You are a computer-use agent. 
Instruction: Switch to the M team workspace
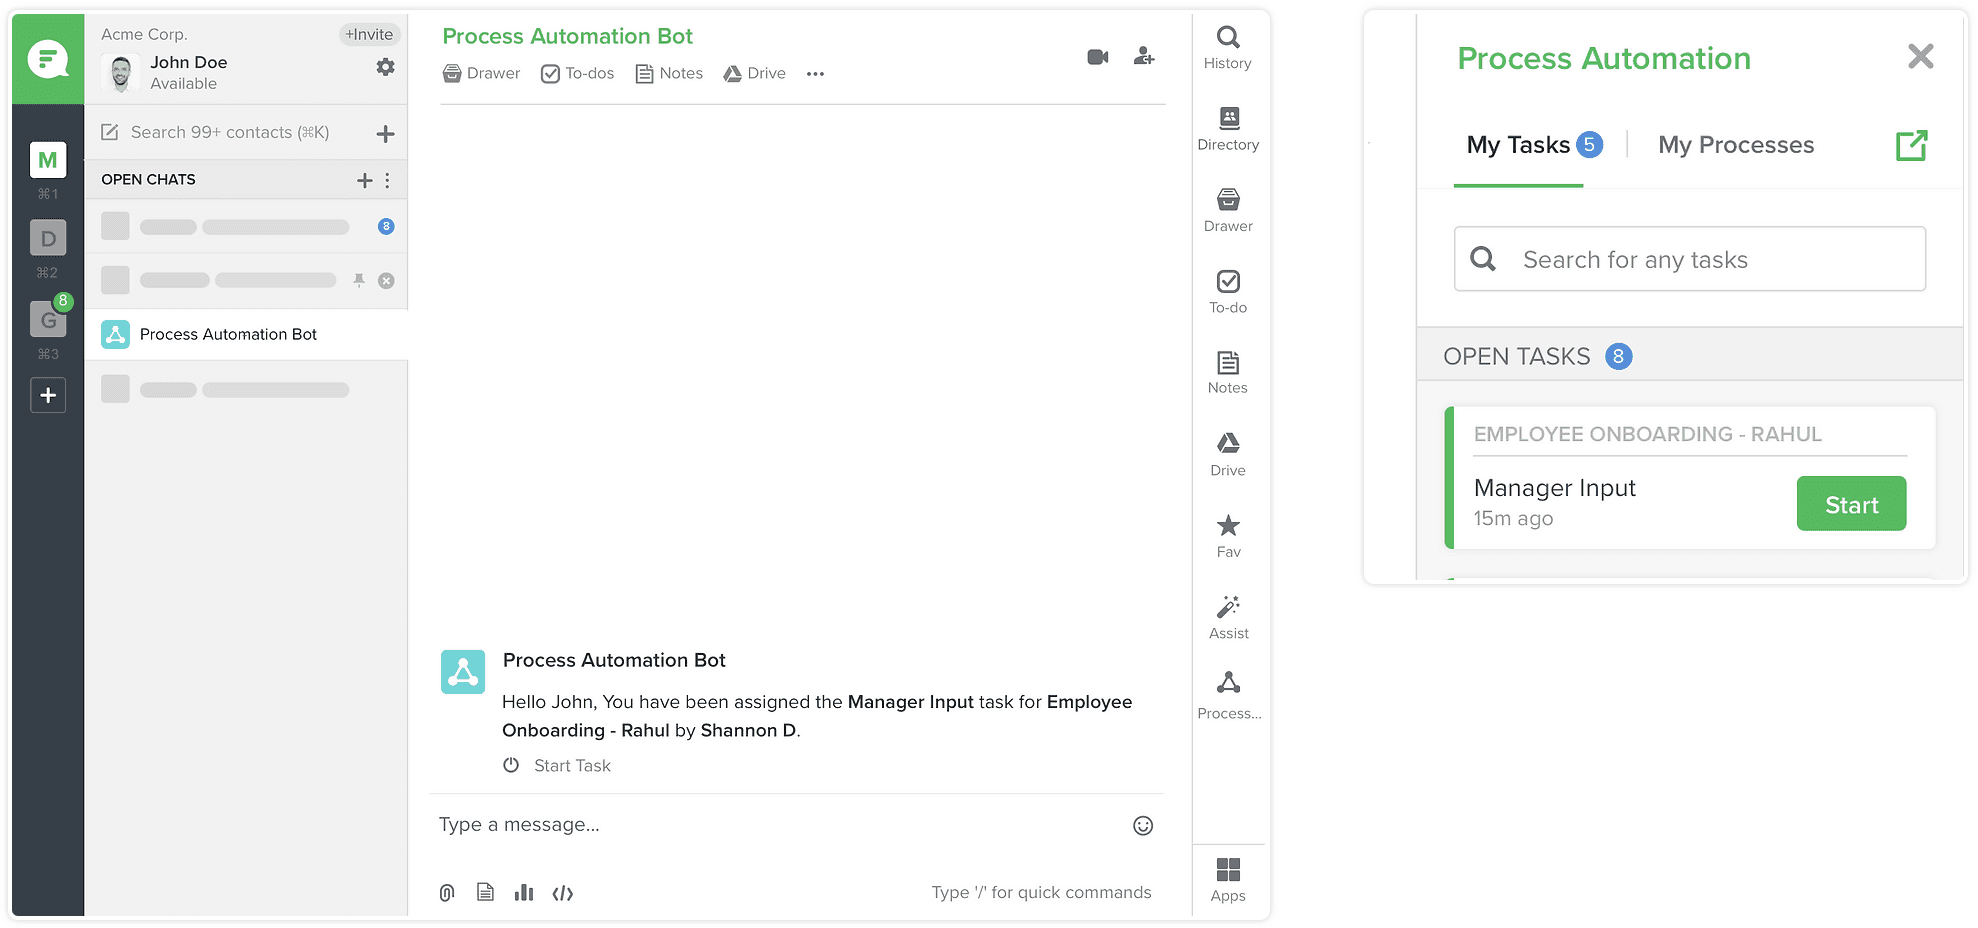tap(48, 160)
